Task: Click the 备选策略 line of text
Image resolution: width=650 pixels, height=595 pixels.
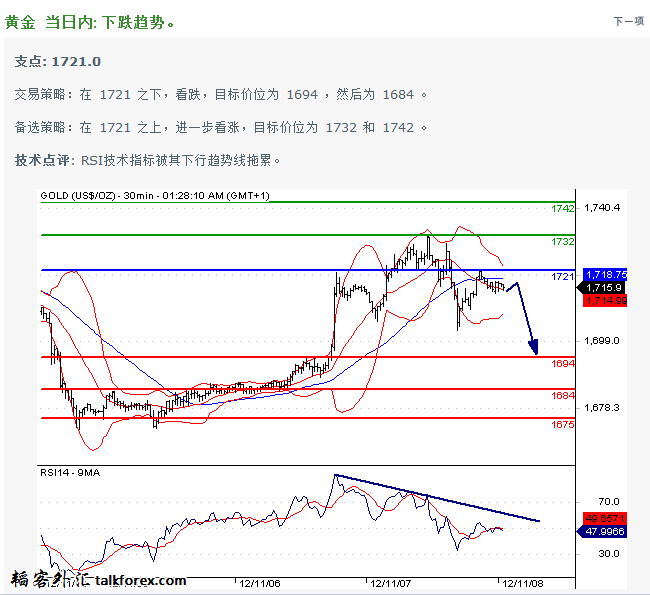Action: pos(221,127)
